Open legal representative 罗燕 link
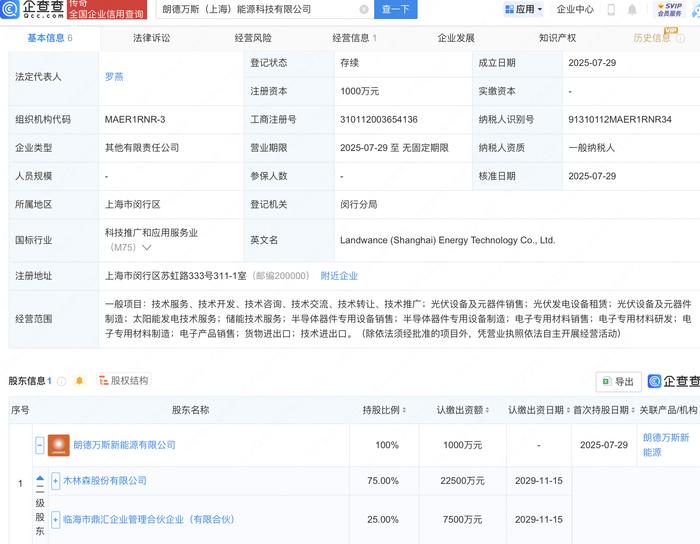The height and width of the screenshot is (544, 700). (114, 77)
